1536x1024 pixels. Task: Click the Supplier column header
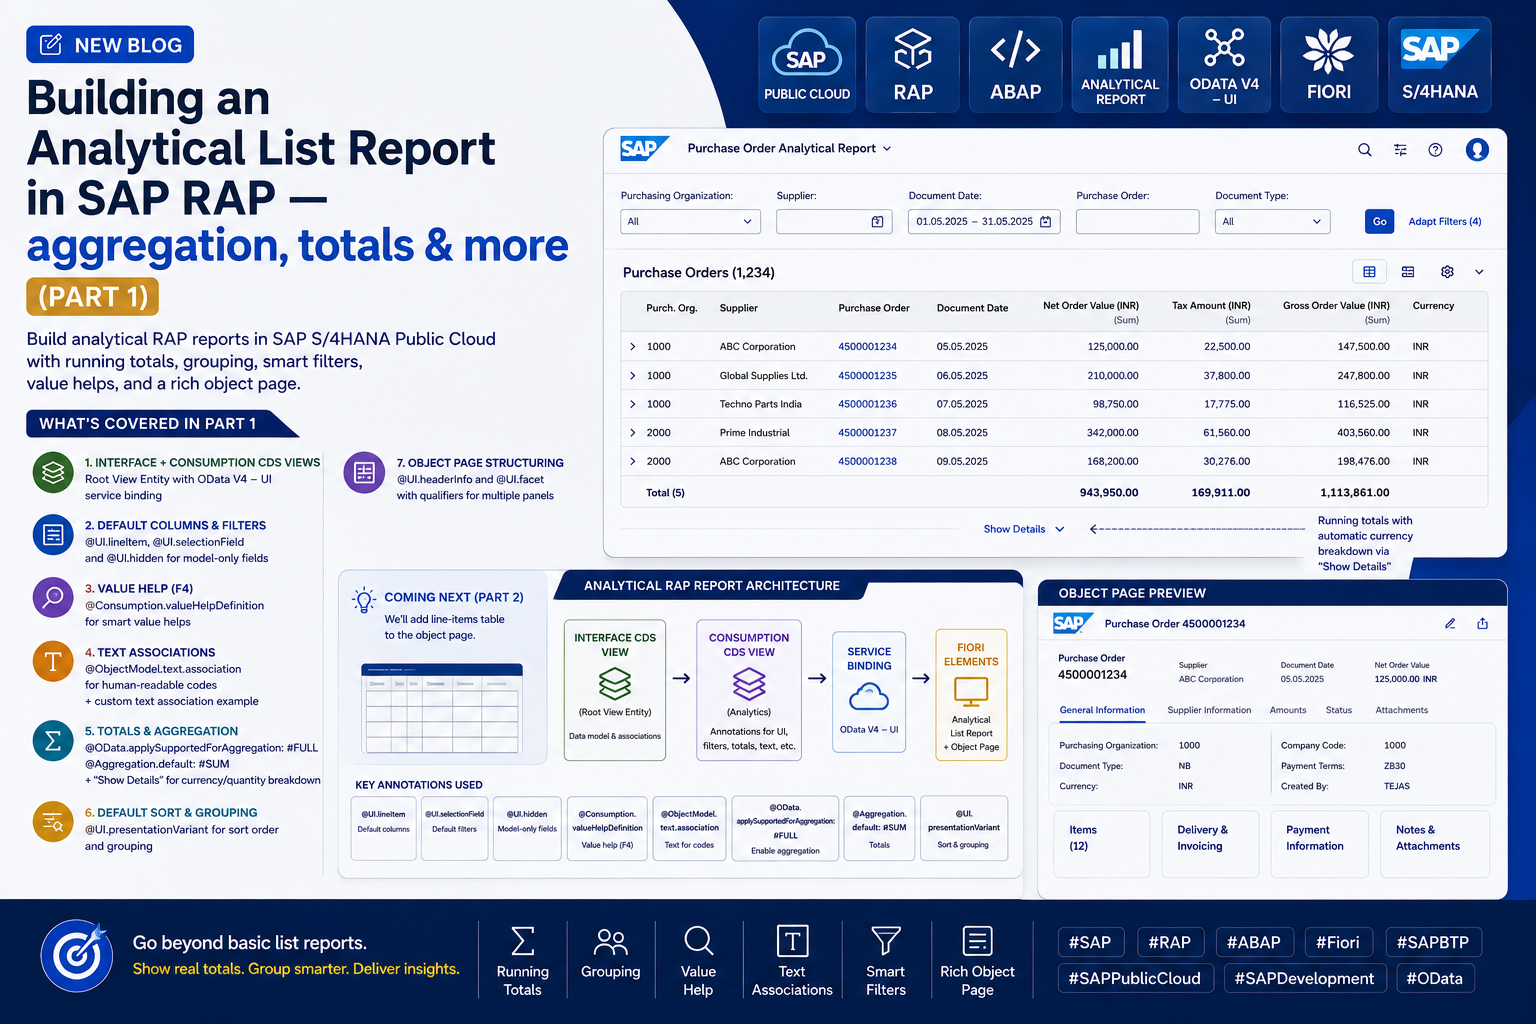pos(739,308)
